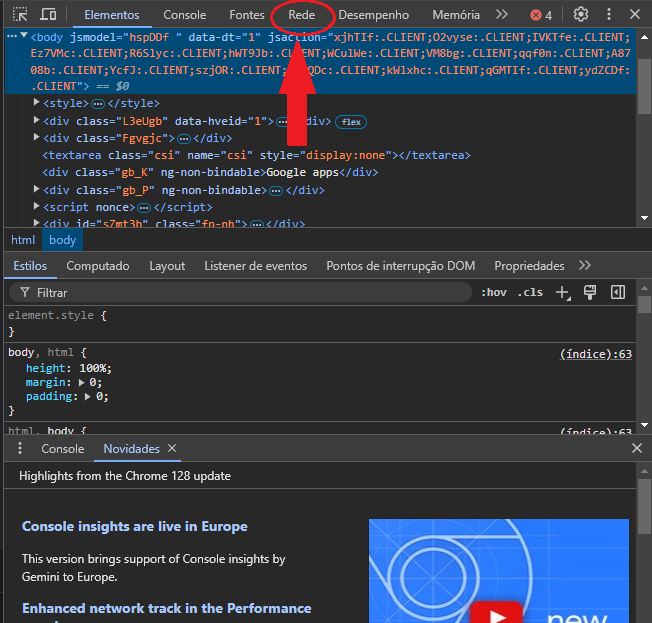
Task: Open the Memória tab
Action: [x=456, y=15]
